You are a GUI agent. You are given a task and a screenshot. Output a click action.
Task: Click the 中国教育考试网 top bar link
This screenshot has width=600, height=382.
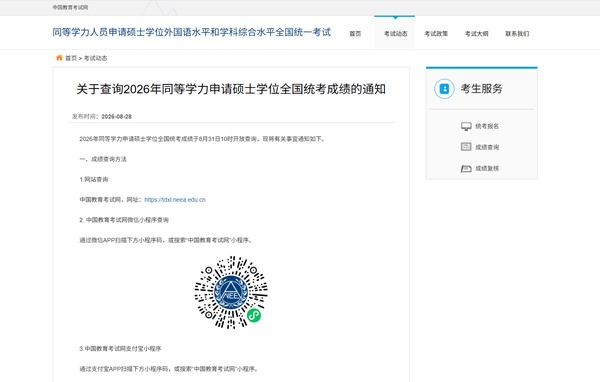pyautogui.click(x=70, y=7)
